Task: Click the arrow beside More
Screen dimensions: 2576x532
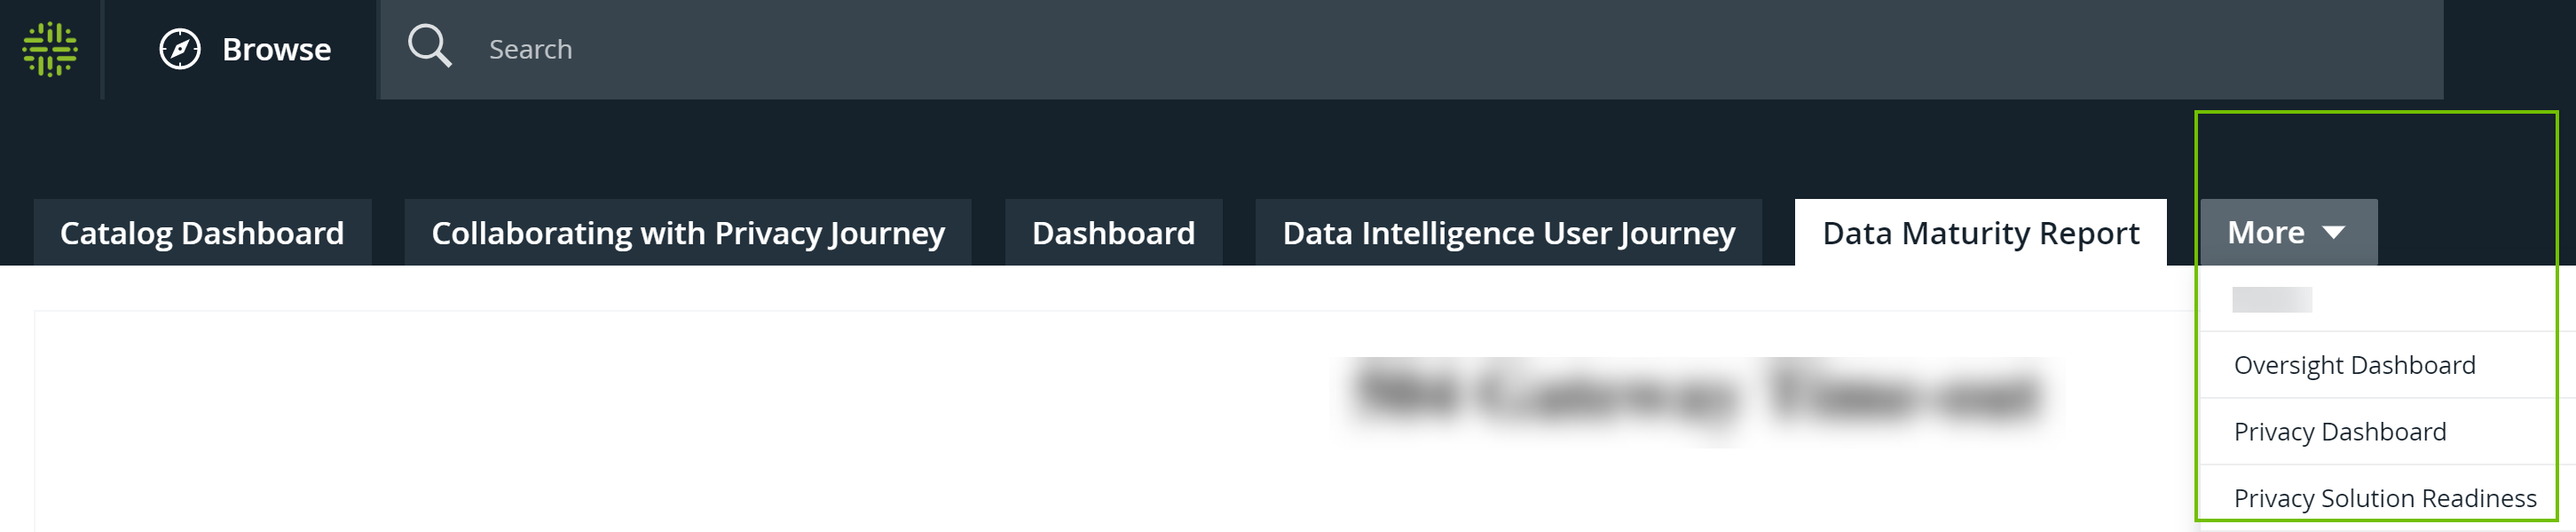Action: coord(2334,233)
